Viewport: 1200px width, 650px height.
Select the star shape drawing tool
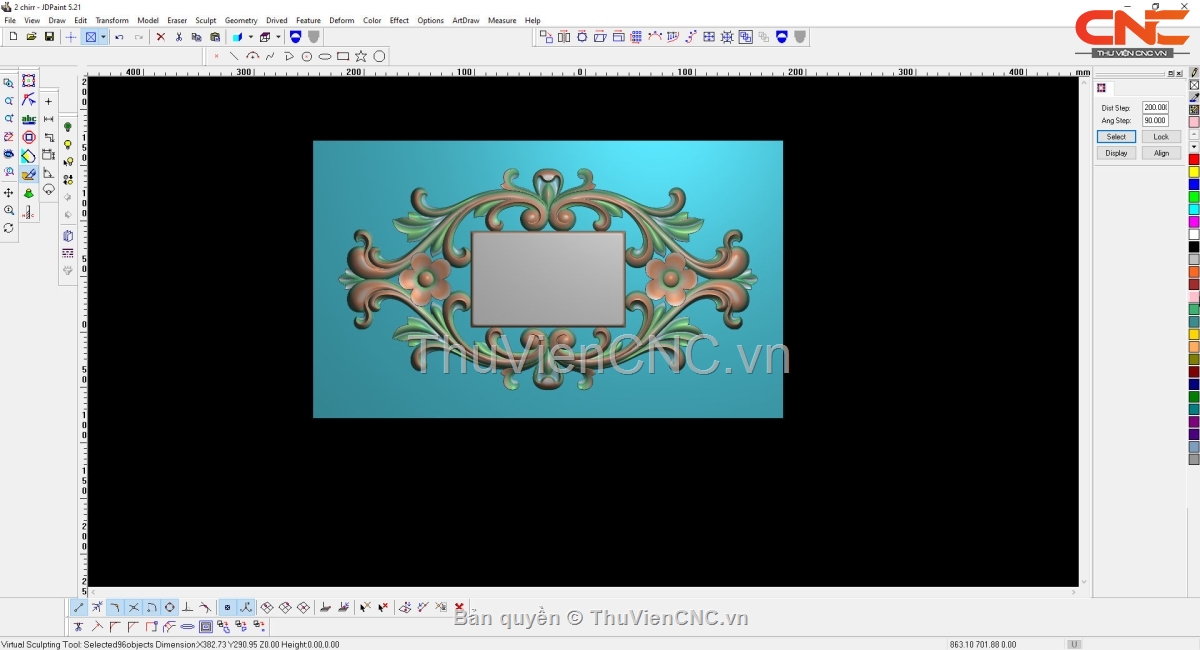(x=361, y=56)
